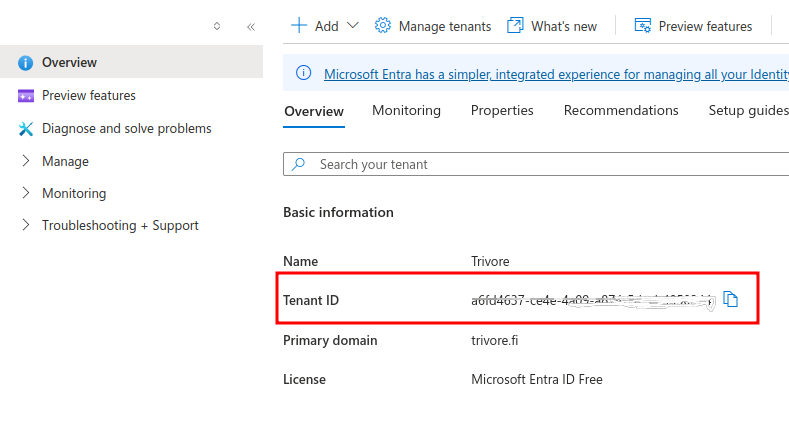Expand Troubleshooting + Support section
This screenshot has height=423, width=789.
tap(26, 226)
